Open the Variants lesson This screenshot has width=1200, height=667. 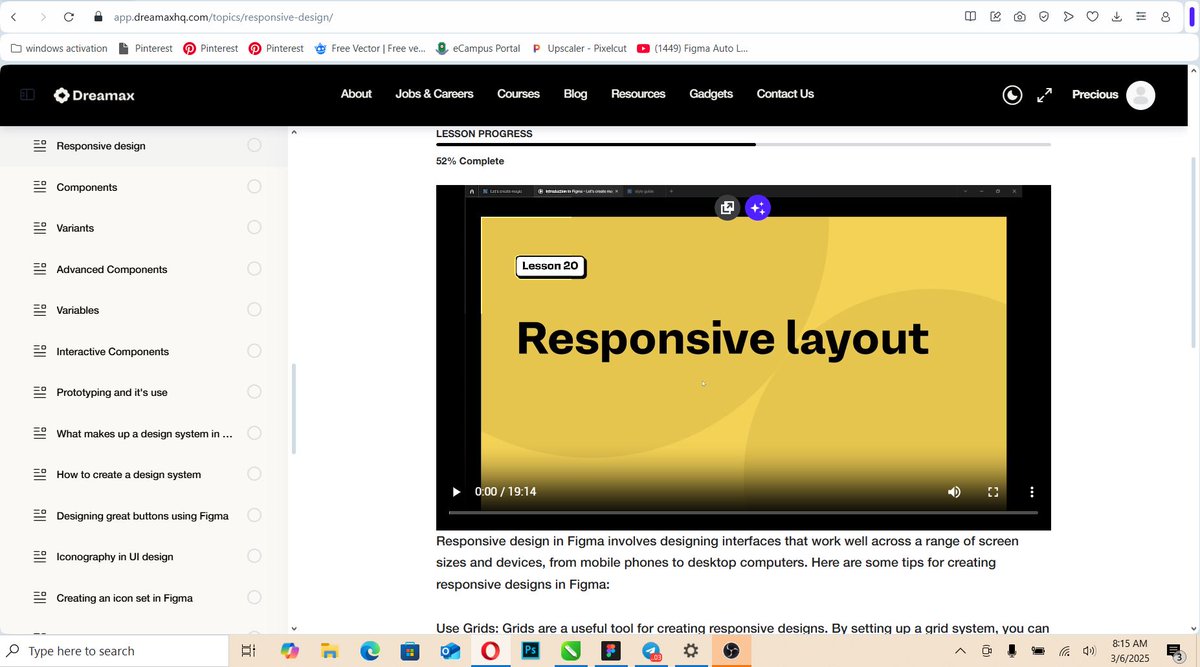click(x=75, y=228)
